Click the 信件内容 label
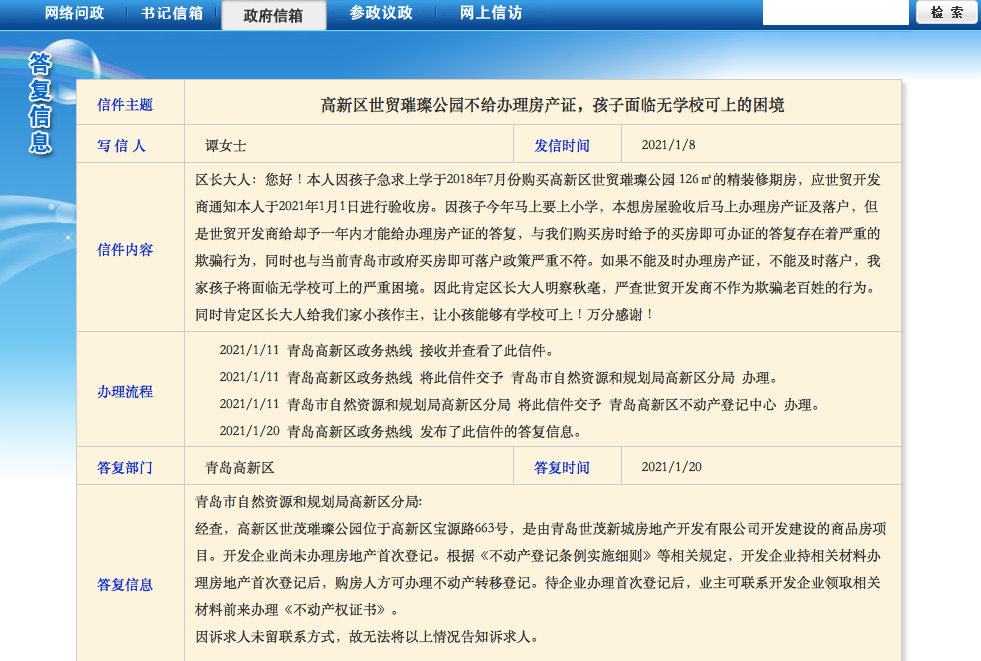This screenshot has width=981, height=661. 125,250
